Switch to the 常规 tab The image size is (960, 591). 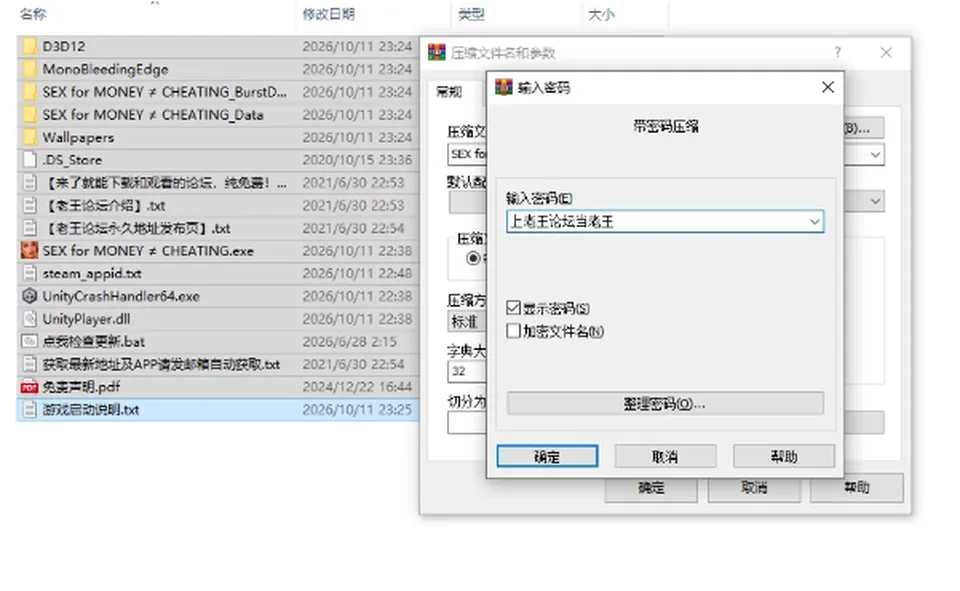[449, 92]
